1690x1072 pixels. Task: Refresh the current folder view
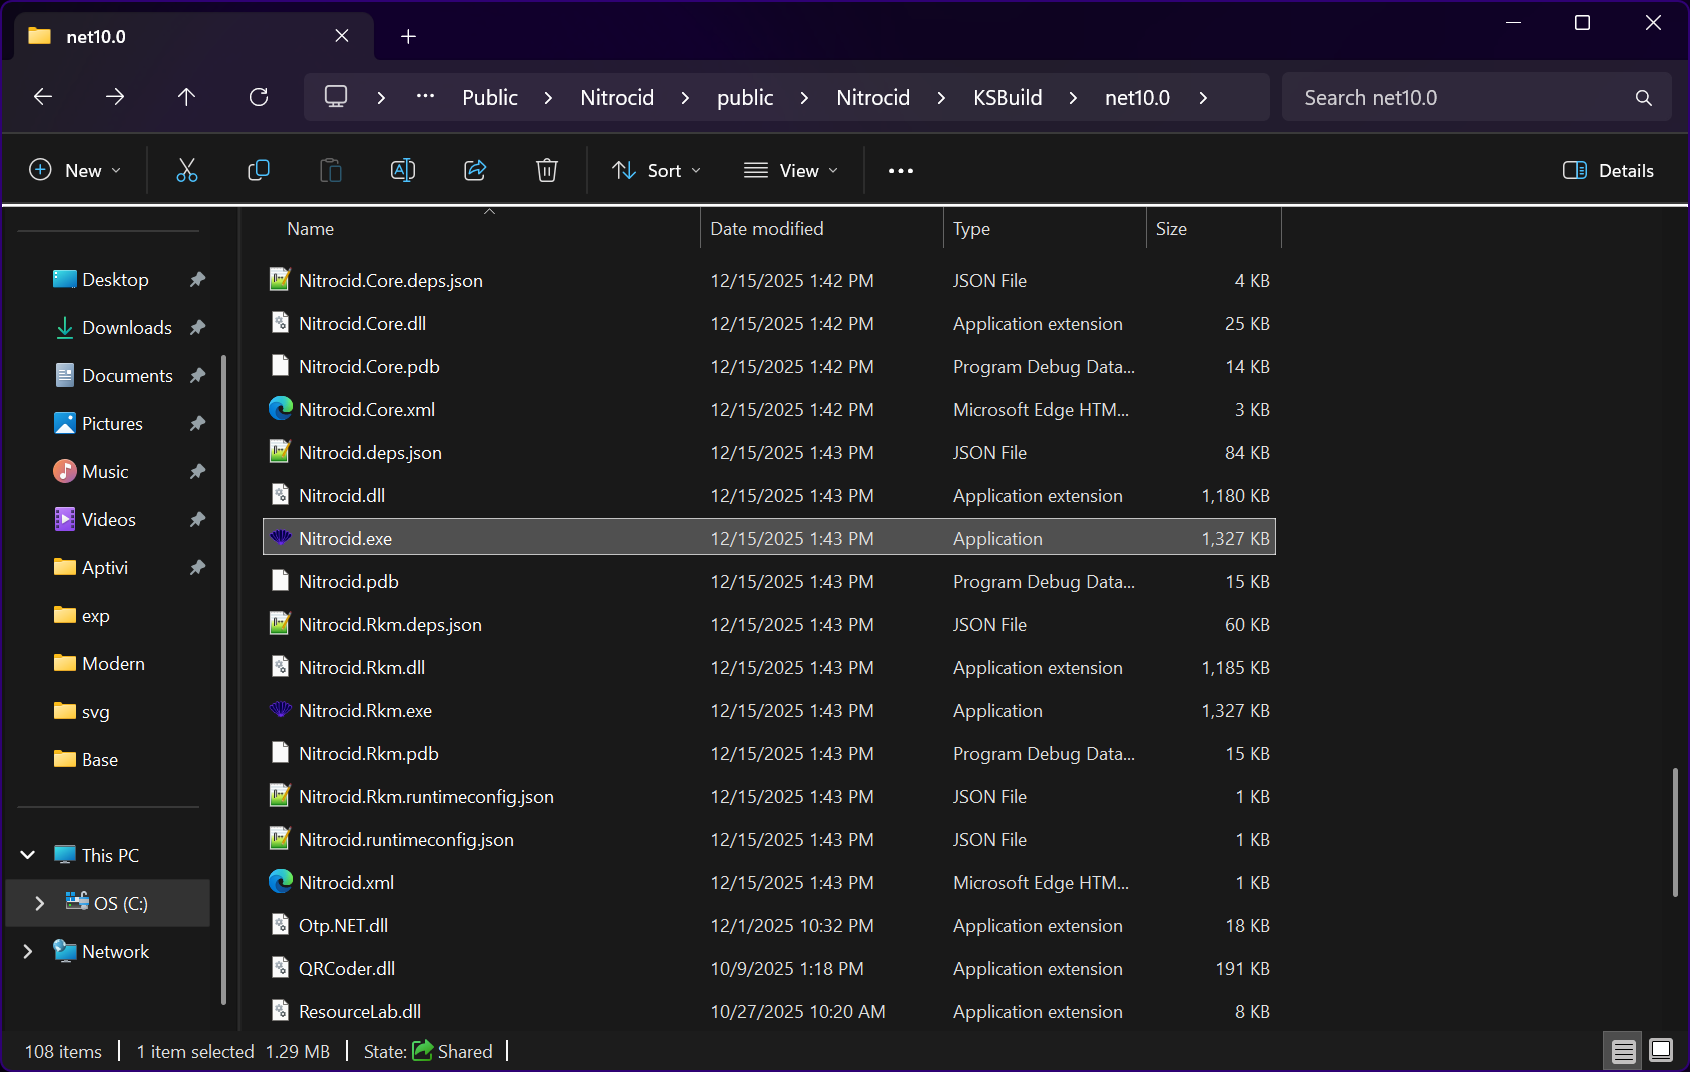(x=259, y=97)
